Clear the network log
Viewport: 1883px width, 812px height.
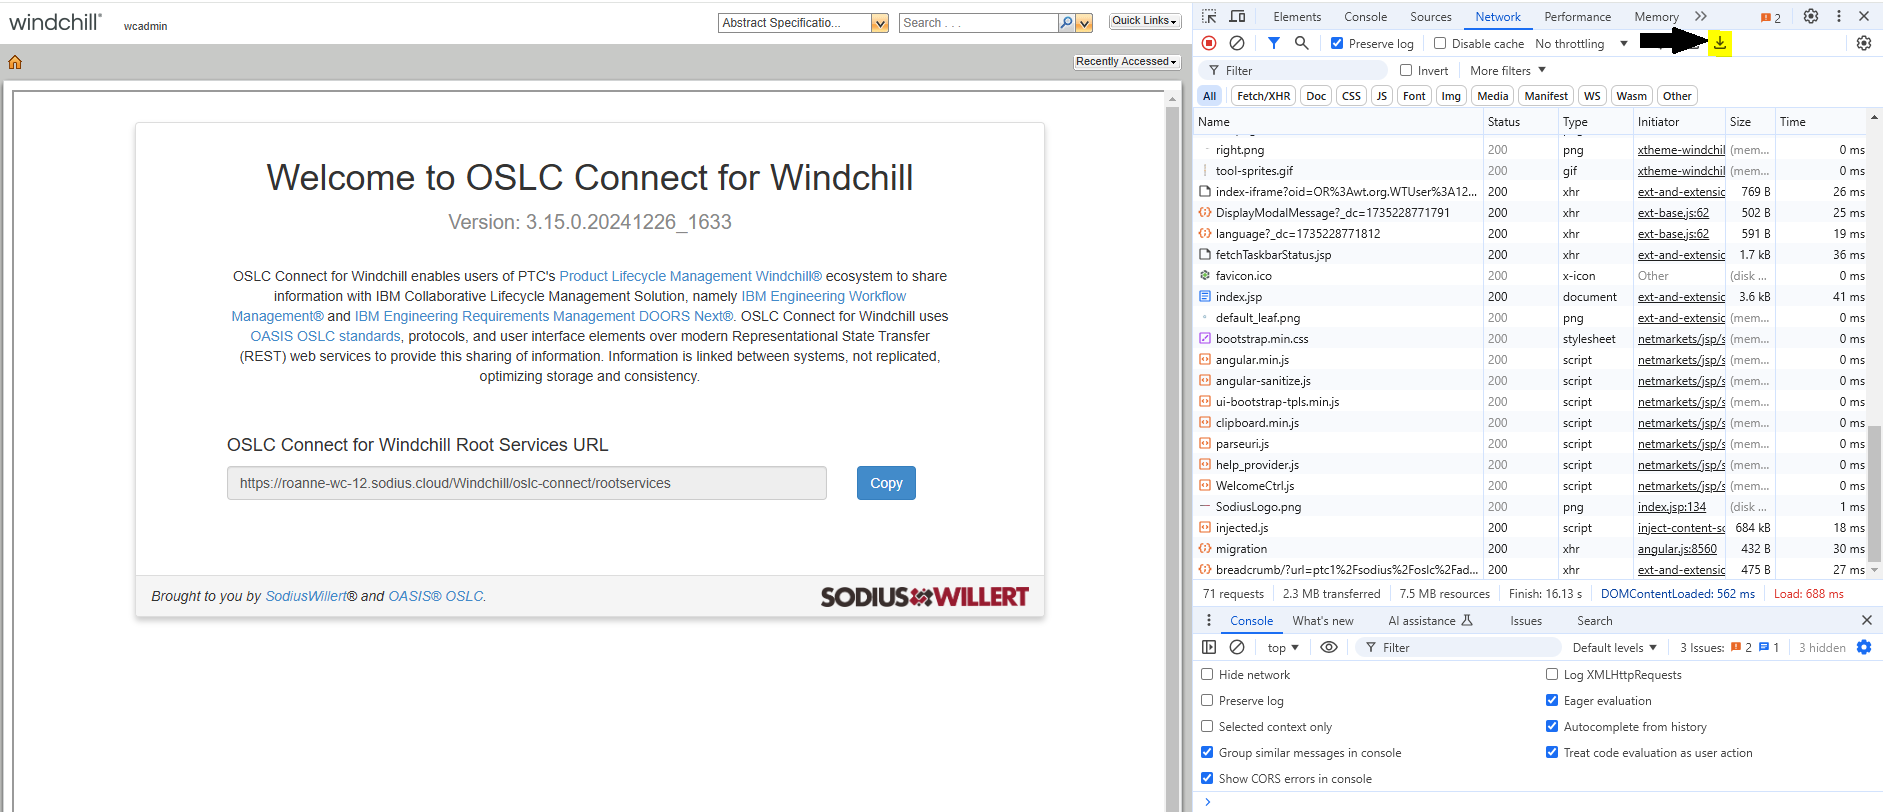pyautogui.click(x=1237, y=43)
